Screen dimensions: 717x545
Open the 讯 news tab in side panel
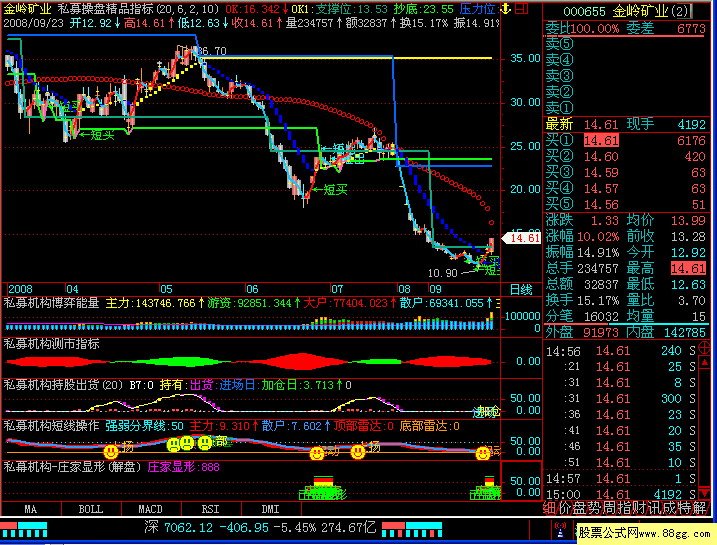tap(655, 508)
